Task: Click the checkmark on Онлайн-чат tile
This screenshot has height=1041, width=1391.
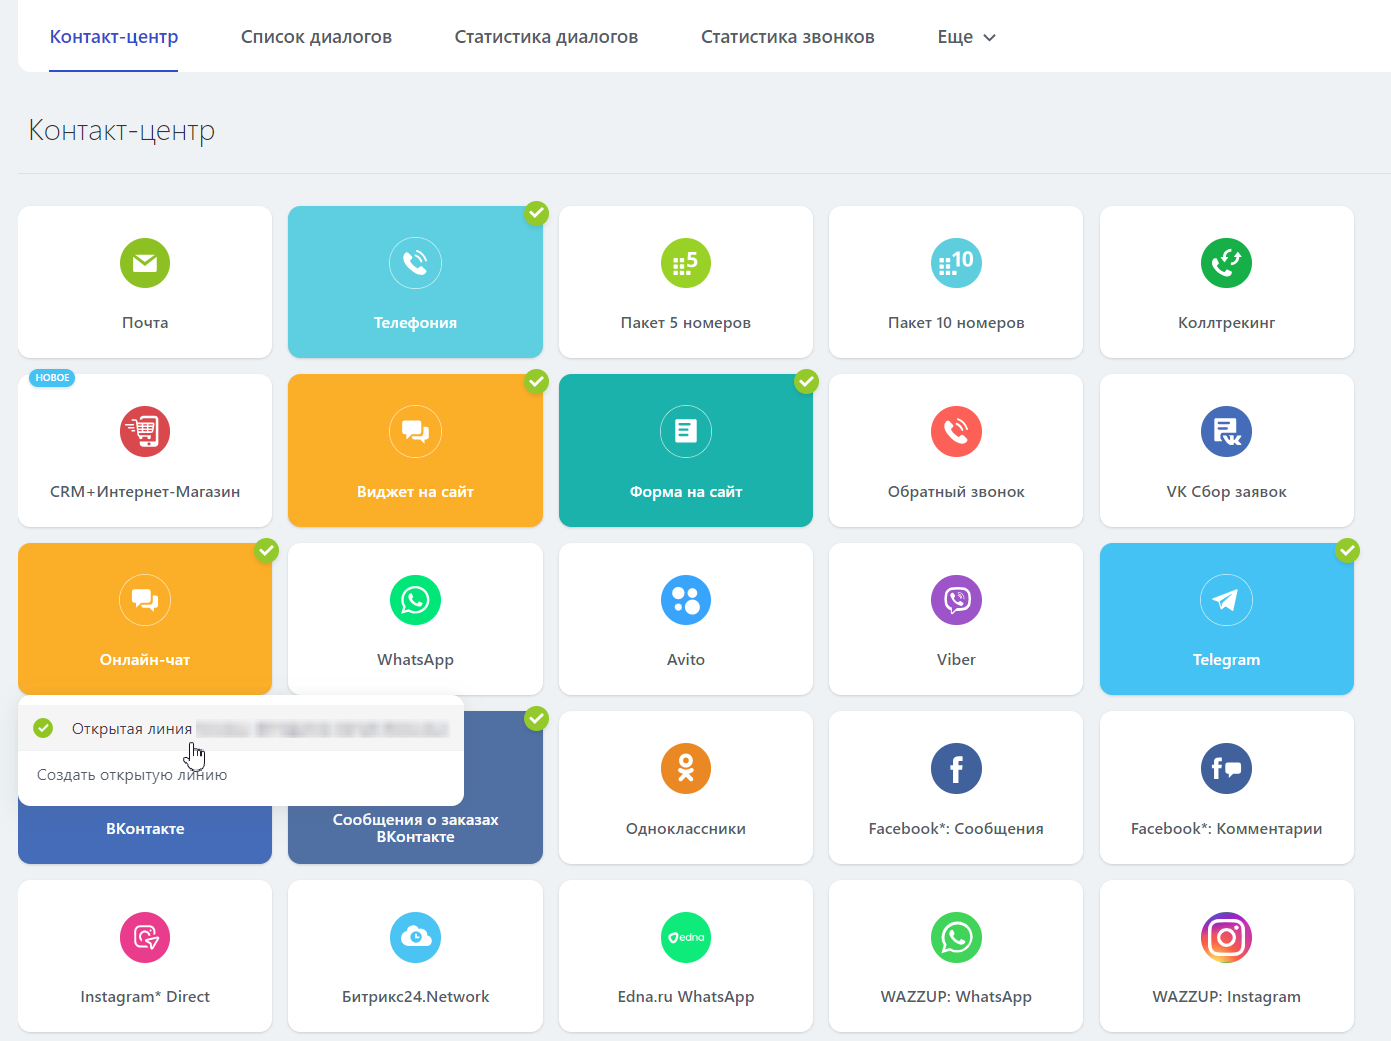Action: pyautogui.click(x=266, y=549)
